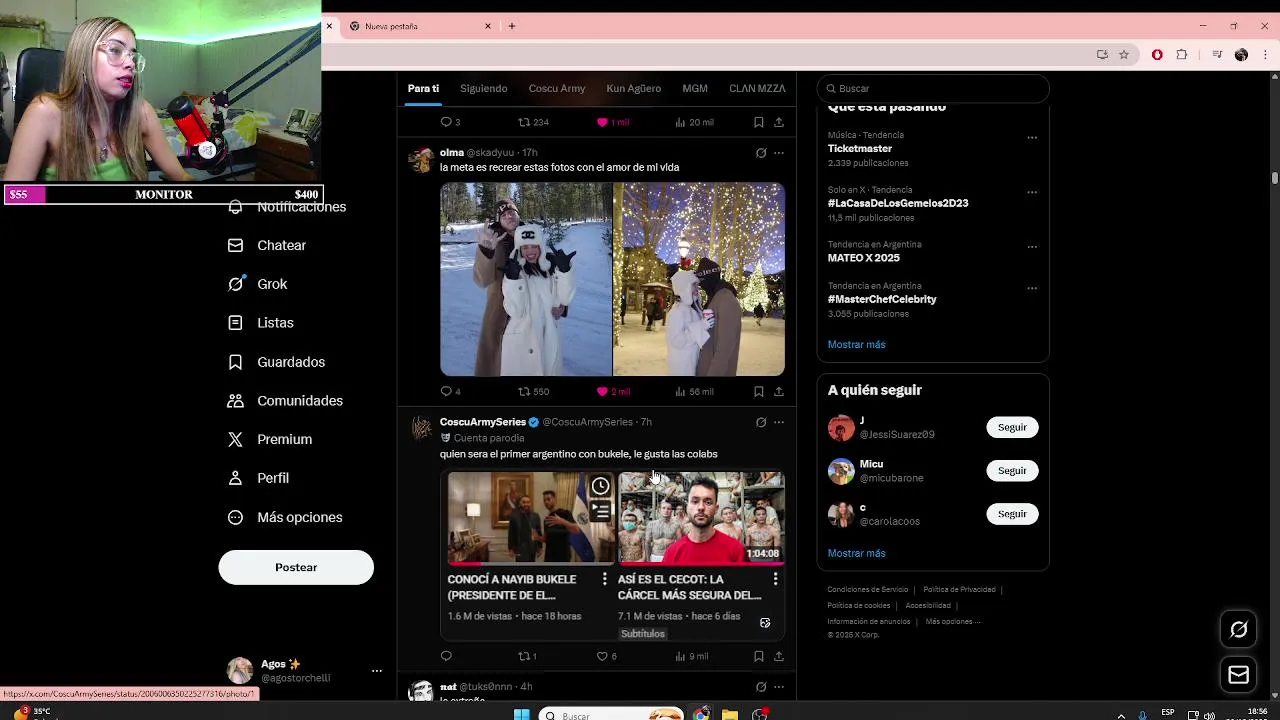Reply to top post with 3 comments
The height and width of the screenshot is (720, 1280).
[x=450, y=122]
